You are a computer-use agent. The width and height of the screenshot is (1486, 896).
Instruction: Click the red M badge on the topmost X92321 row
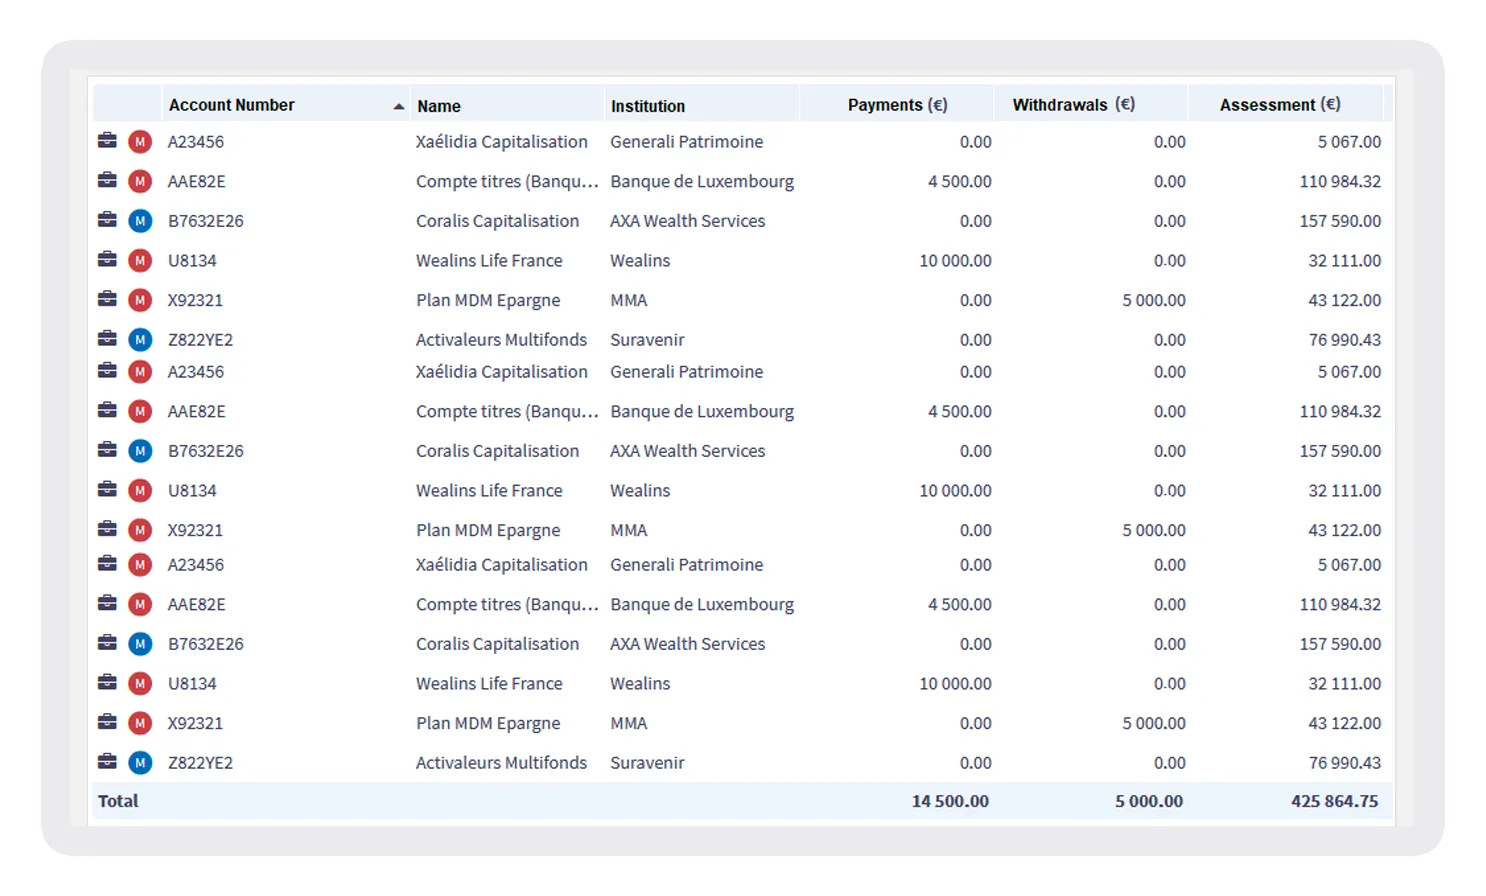[x=140, y=300]
